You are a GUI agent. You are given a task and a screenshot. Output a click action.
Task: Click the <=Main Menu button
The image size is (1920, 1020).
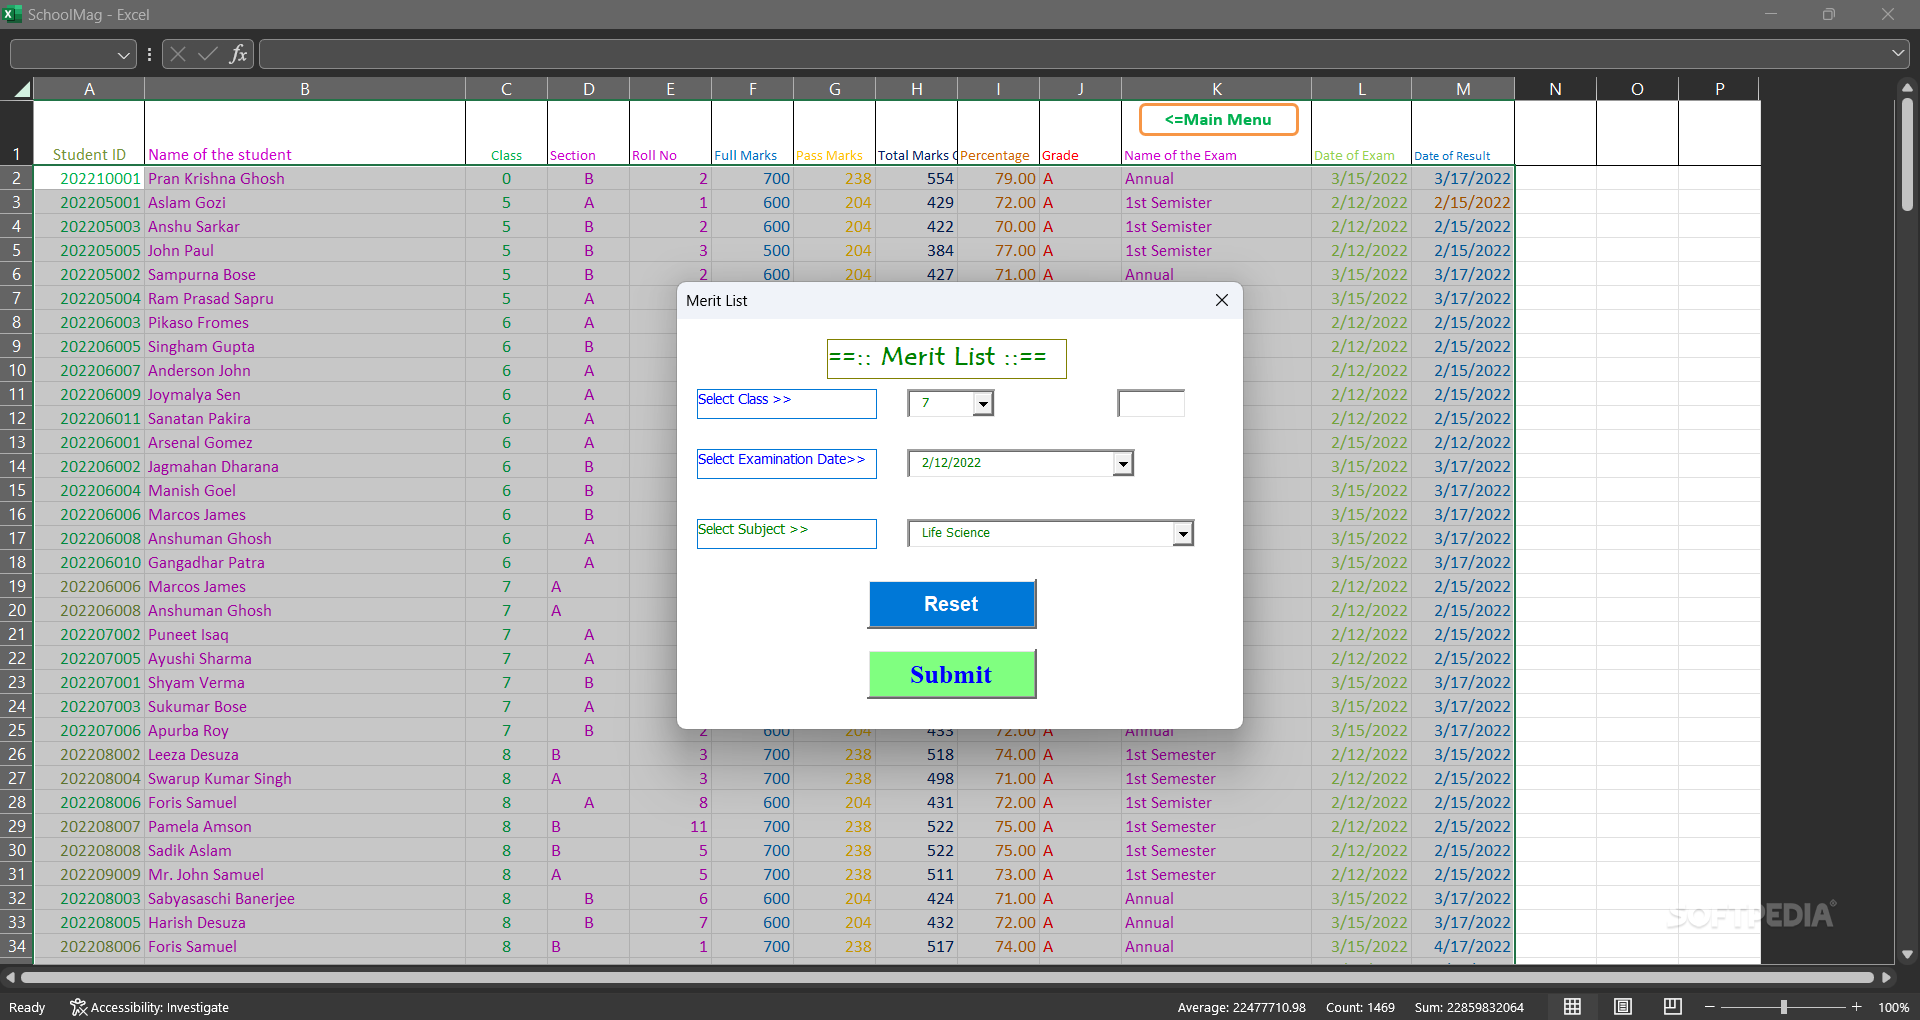[x=1218, y=120]
